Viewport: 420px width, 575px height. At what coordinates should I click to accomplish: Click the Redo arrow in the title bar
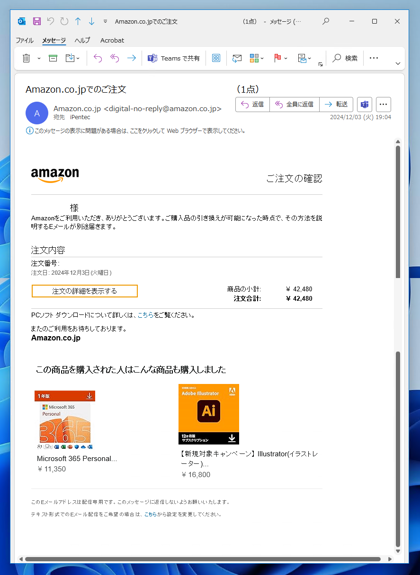point(64,21)
